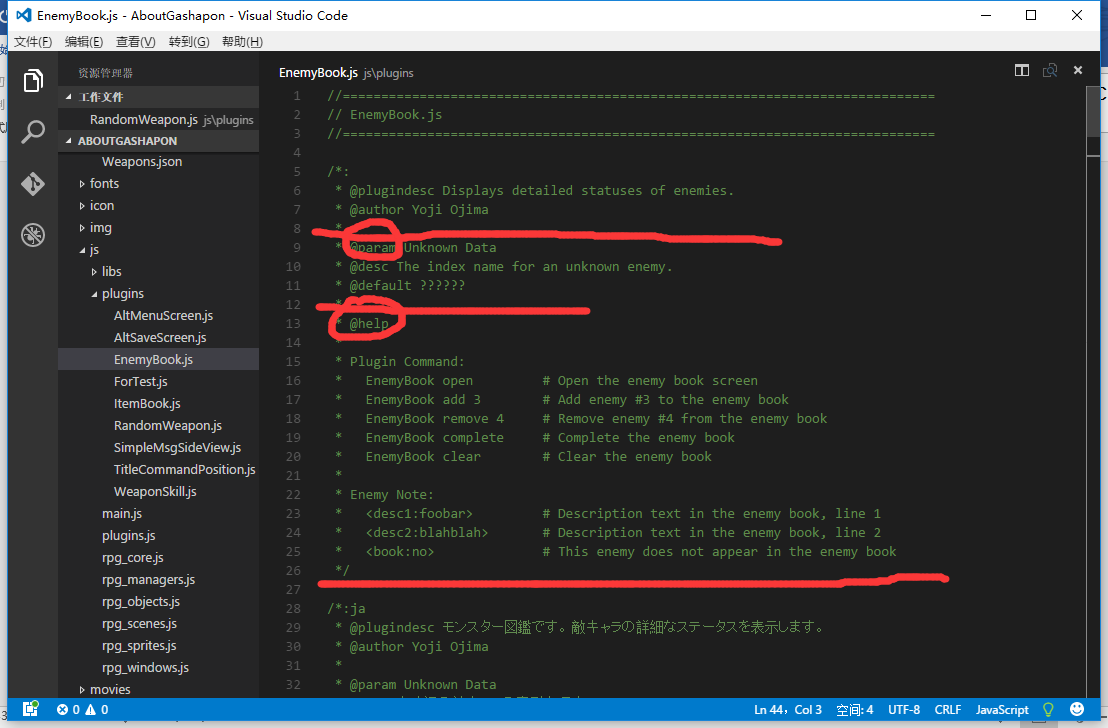The height and width of the screenshot is (728, 1108).
Task: Open the changes preview icon in editor toolbar
Action: [1050, 70]
